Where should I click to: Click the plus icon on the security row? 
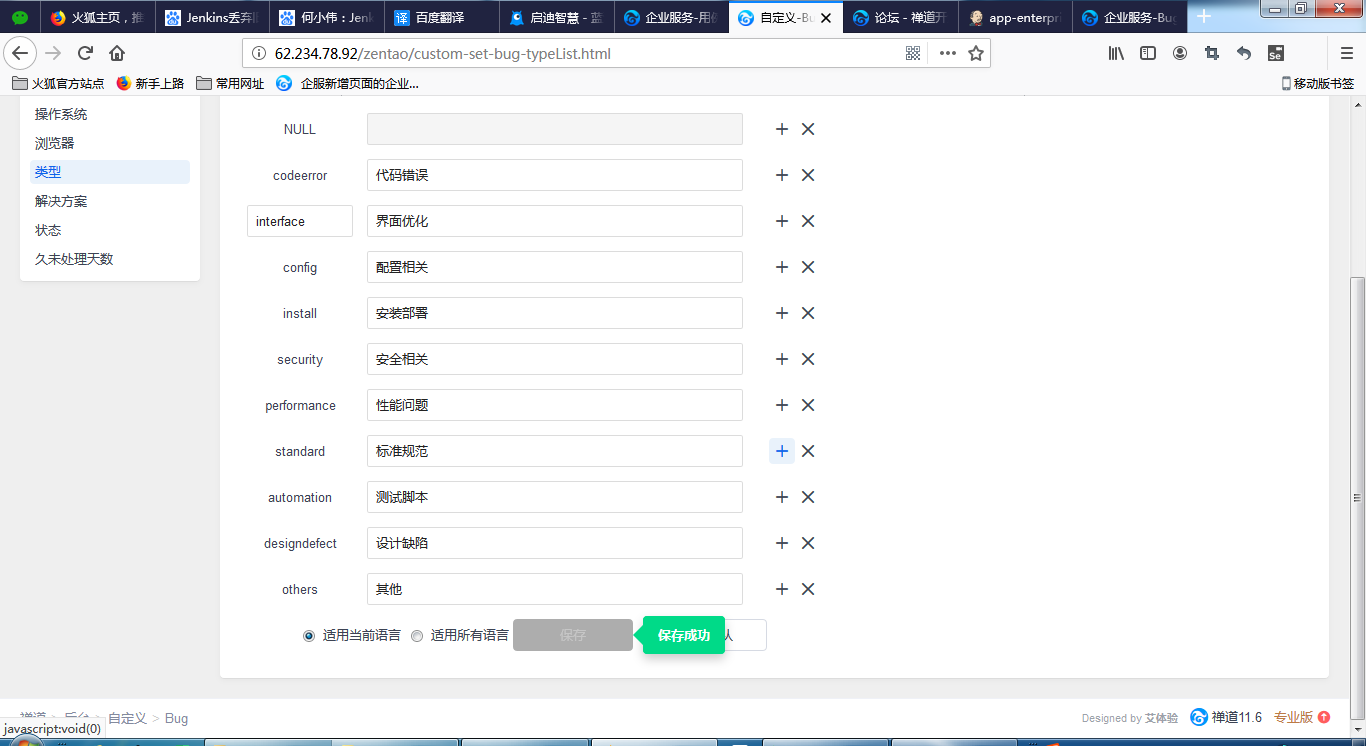(782, 359)
